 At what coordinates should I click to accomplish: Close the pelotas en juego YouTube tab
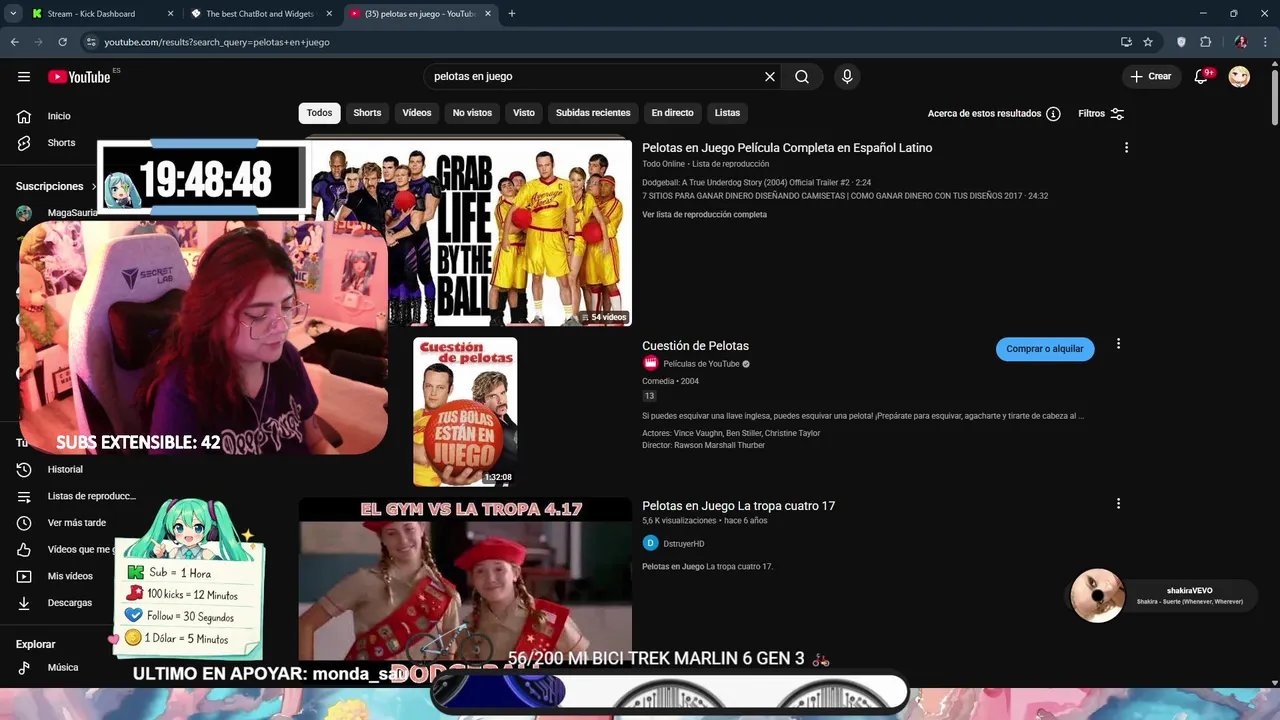[488, 14]
